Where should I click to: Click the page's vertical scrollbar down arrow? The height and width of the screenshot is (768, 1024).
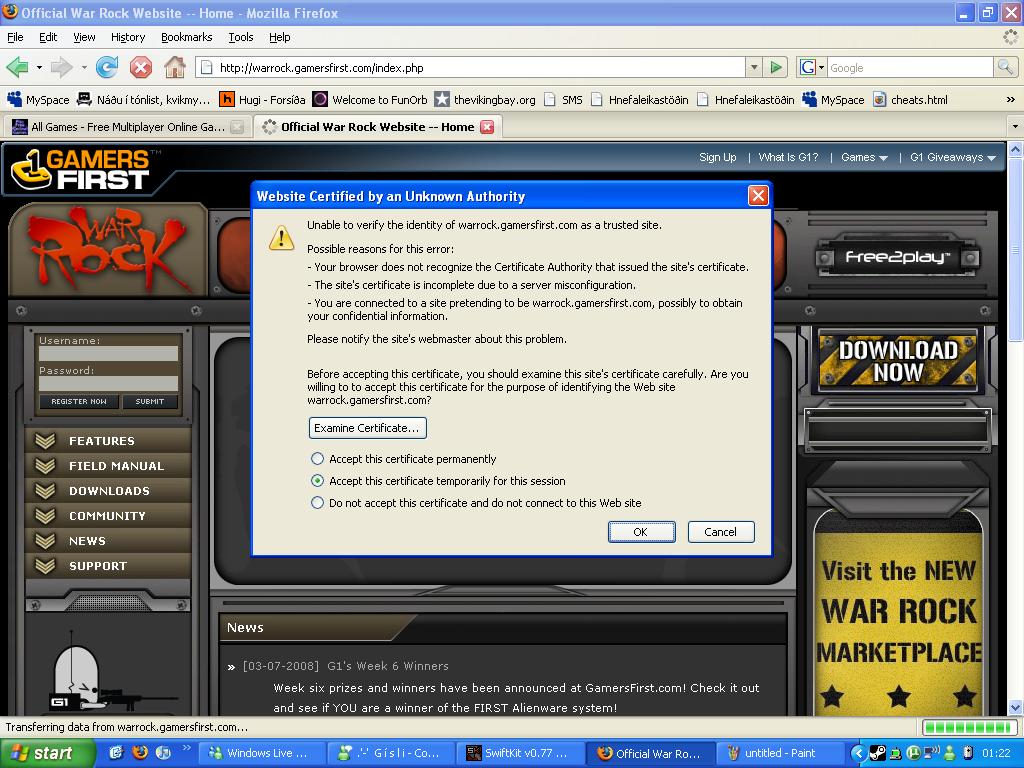coord(1016,707)
